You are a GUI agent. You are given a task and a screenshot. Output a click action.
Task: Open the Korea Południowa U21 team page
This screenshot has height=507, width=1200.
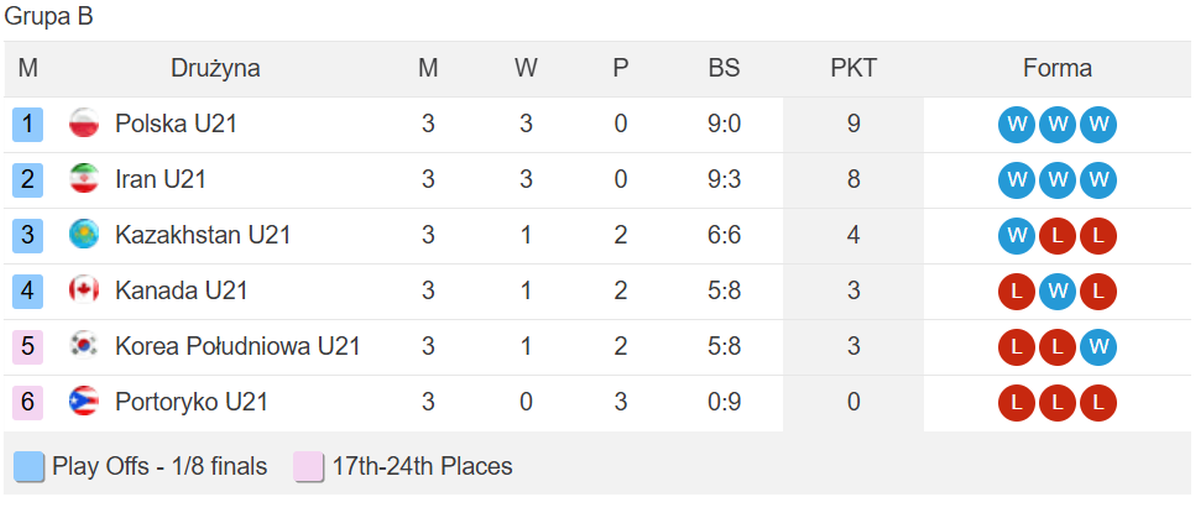tap(238, 347)
